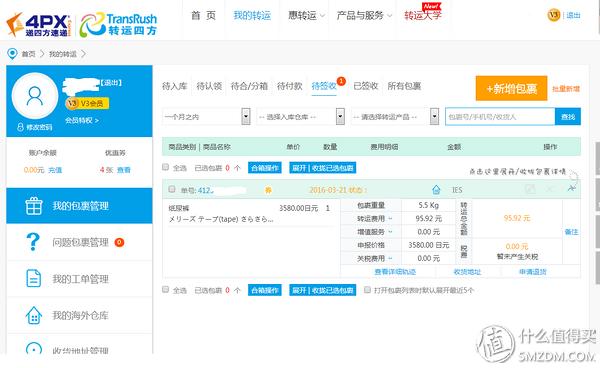This screenshot has width=600, height=368.
Task: Switch to the 待付款 tab
Action: pos(290,86)
